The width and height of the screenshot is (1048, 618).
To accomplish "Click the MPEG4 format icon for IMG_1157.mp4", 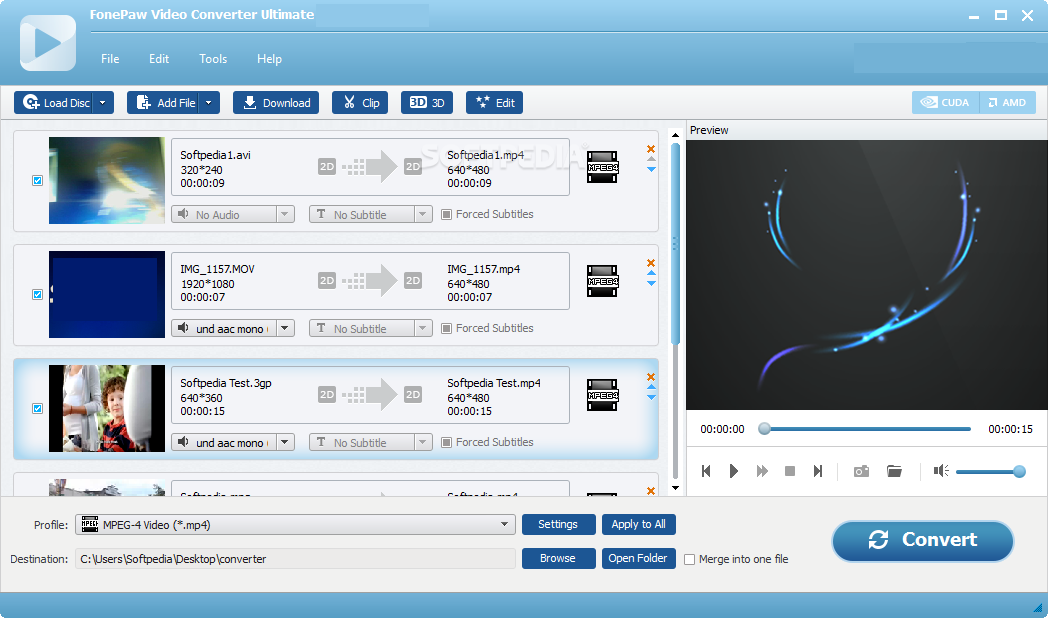I will pos(602,281).
